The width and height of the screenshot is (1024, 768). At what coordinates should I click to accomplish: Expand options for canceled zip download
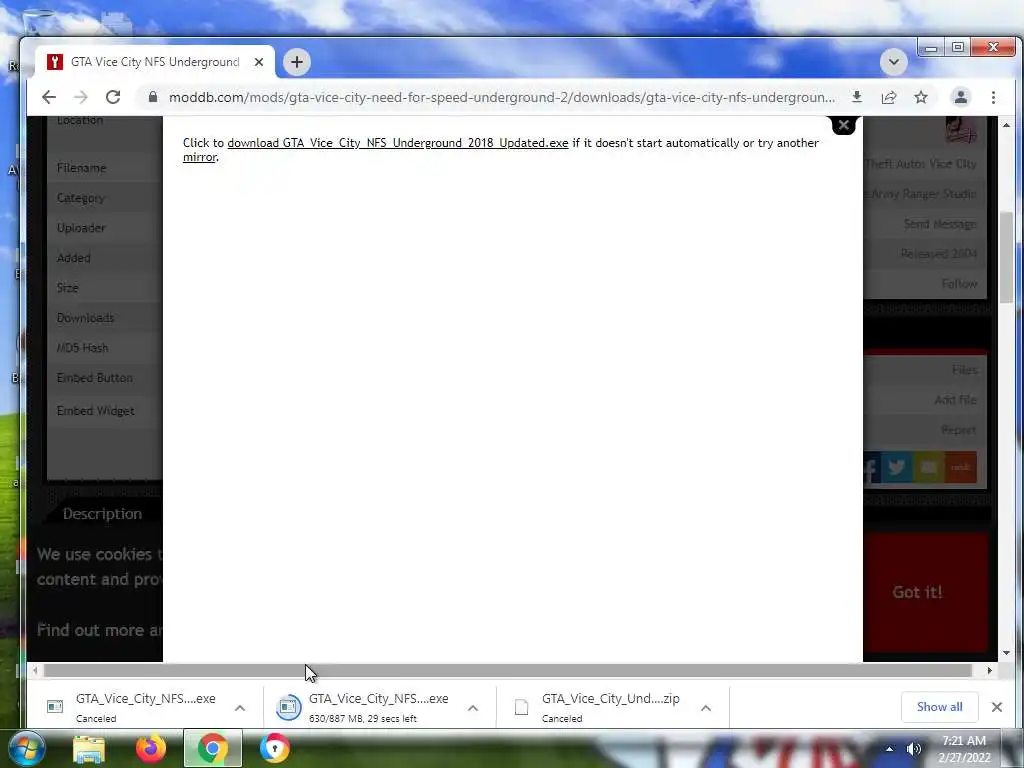click(706, 708)
